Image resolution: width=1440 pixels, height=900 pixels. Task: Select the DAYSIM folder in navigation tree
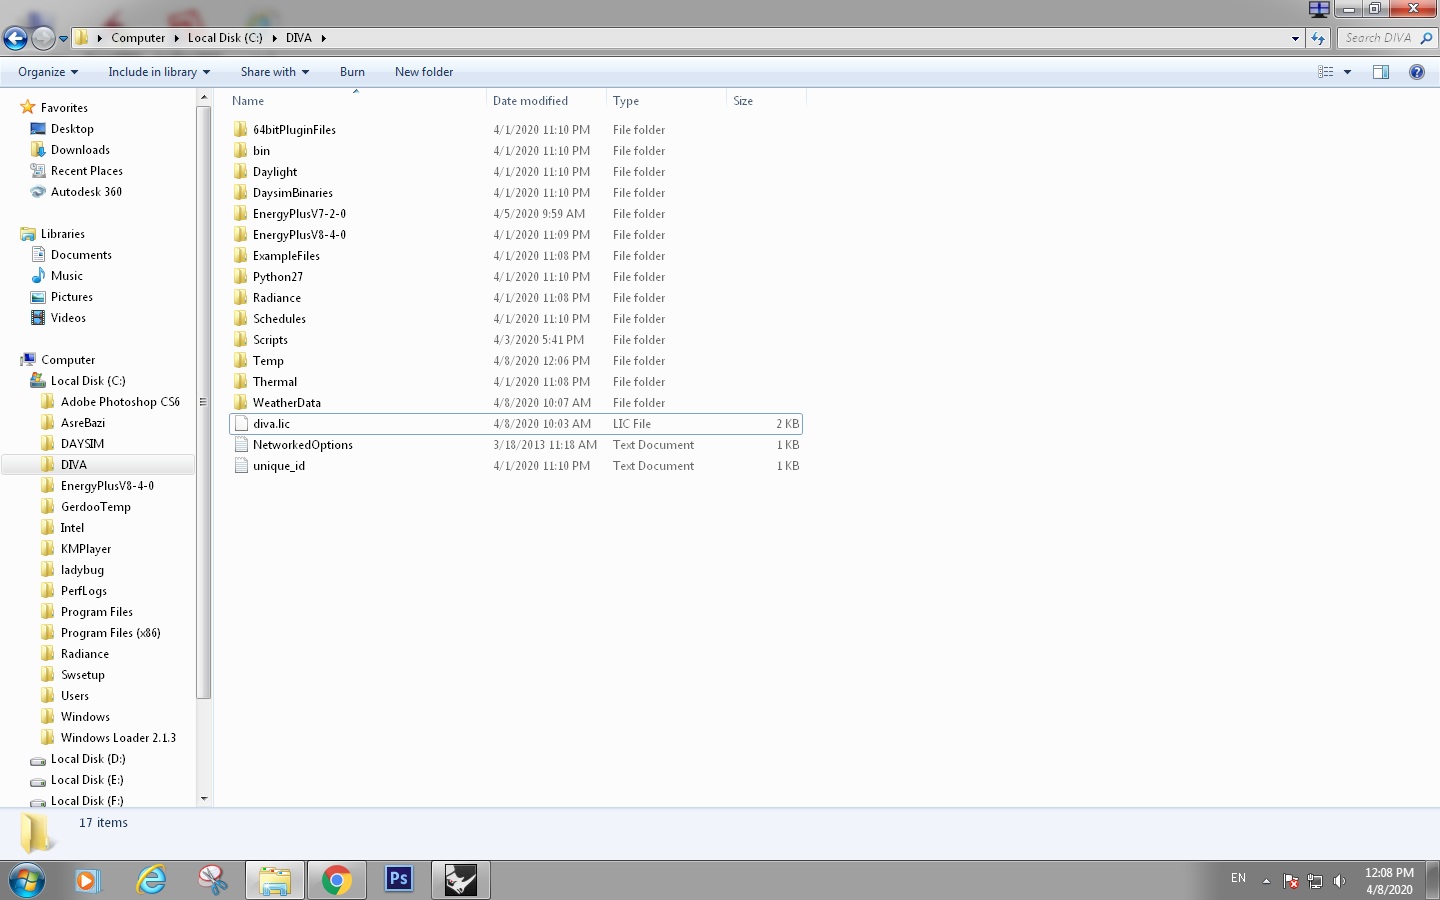click(x=82, y=444)
